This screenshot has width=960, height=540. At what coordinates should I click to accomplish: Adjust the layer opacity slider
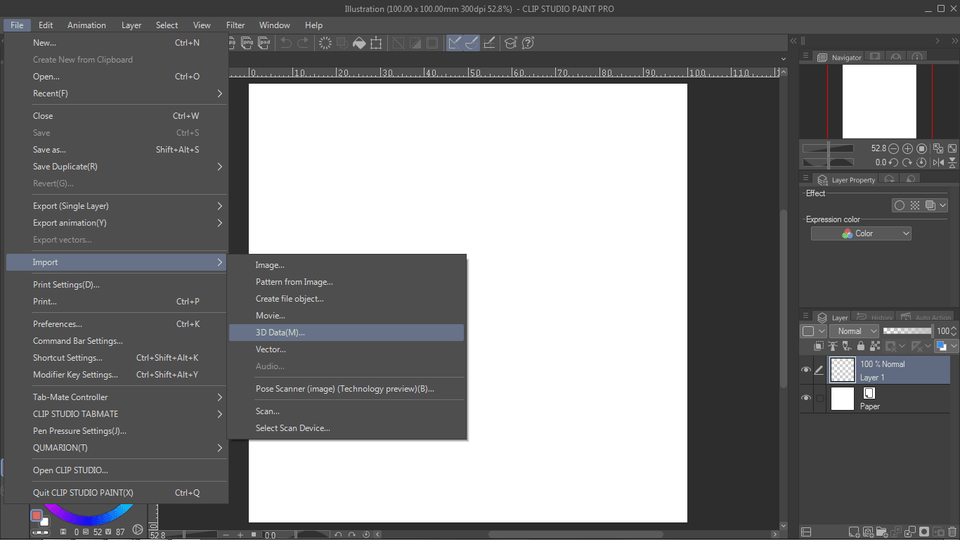click(x=907, y=331)
